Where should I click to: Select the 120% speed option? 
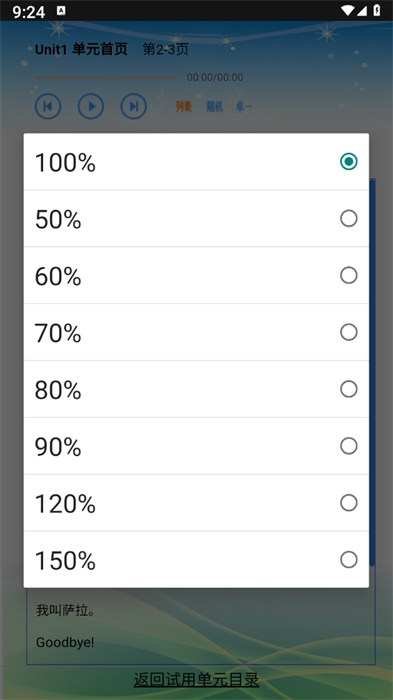coord(196,503)
